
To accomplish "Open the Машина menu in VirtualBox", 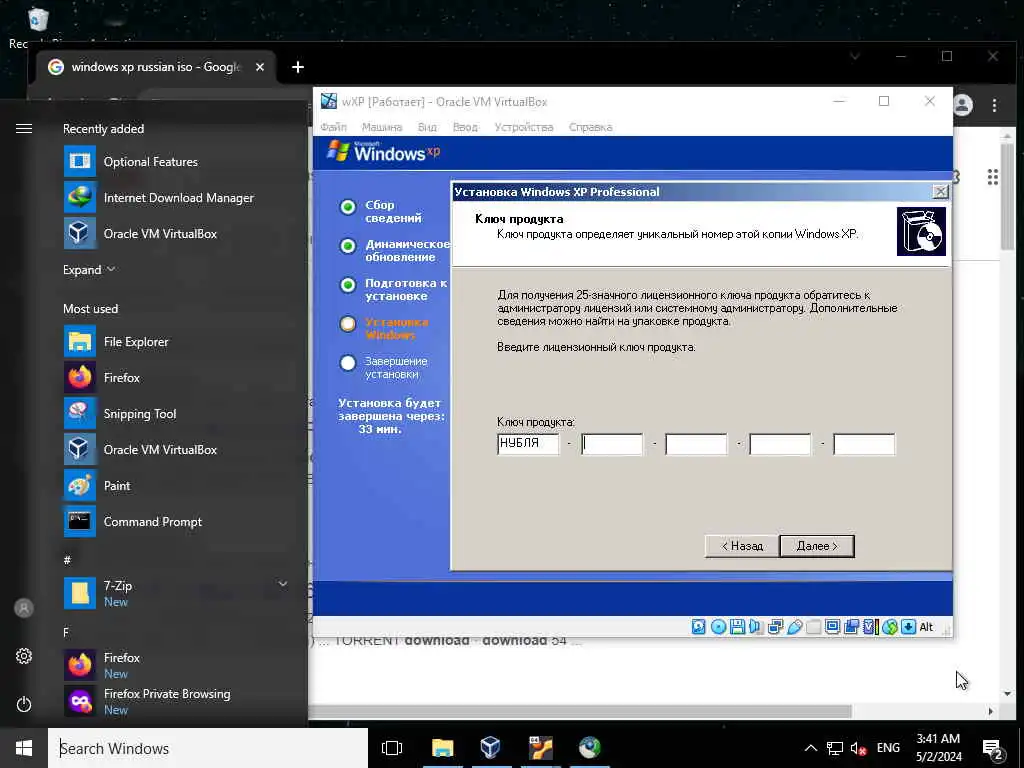I will point(382,127).
